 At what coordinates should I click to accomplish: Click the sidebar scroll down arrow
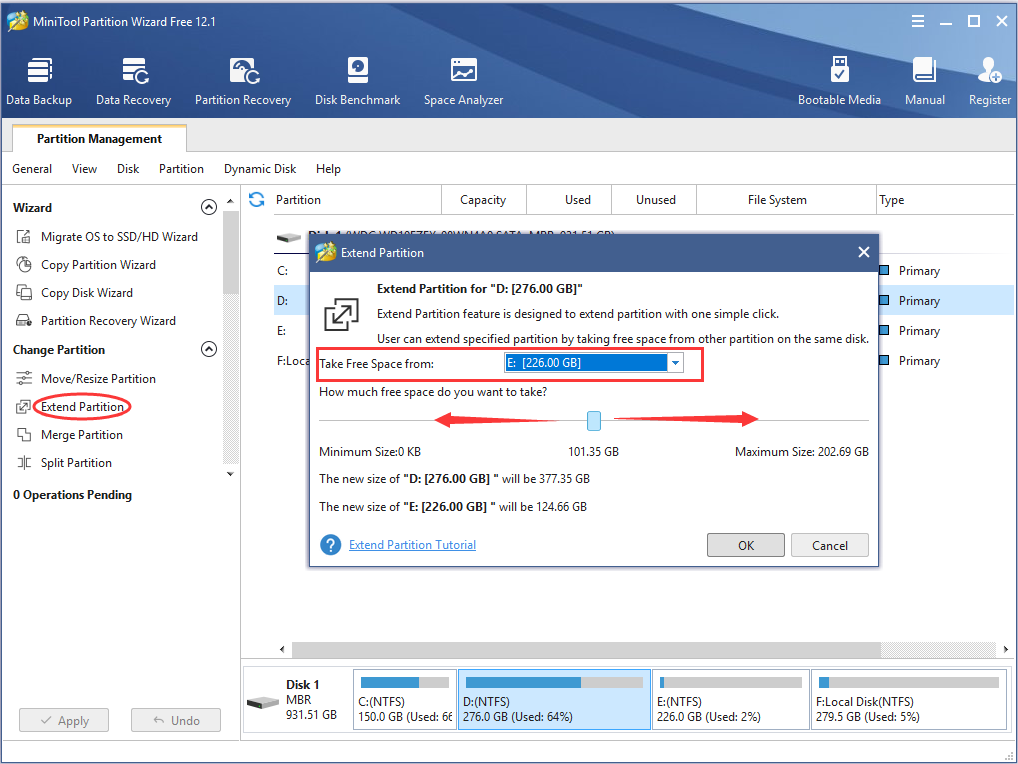tap(230, 474)
